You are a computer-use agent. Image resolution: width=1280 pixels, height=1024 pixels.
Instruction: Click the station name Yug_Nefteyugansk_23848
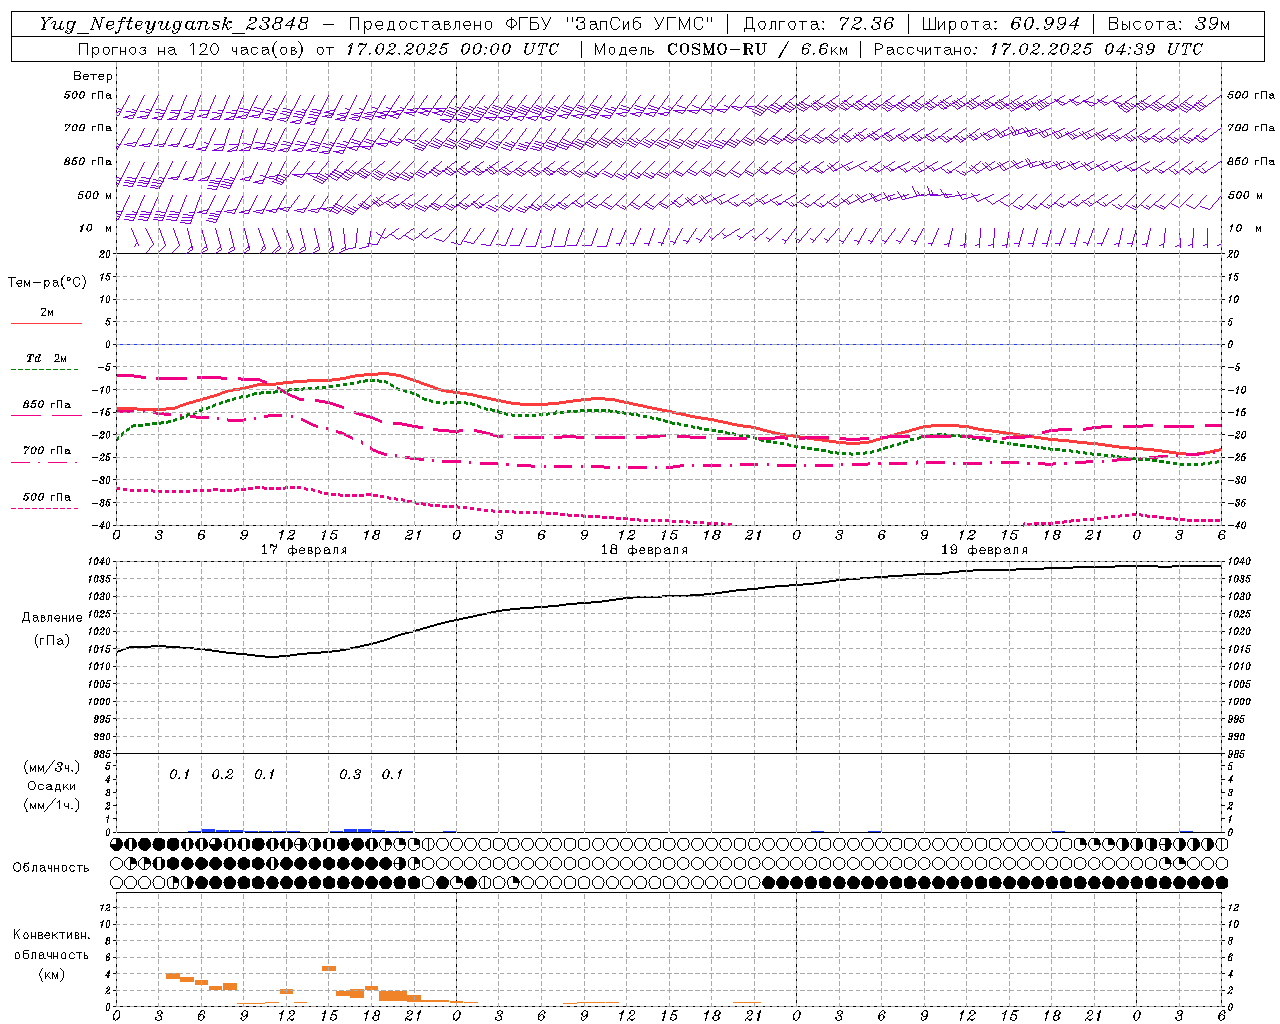pos(174,24)
